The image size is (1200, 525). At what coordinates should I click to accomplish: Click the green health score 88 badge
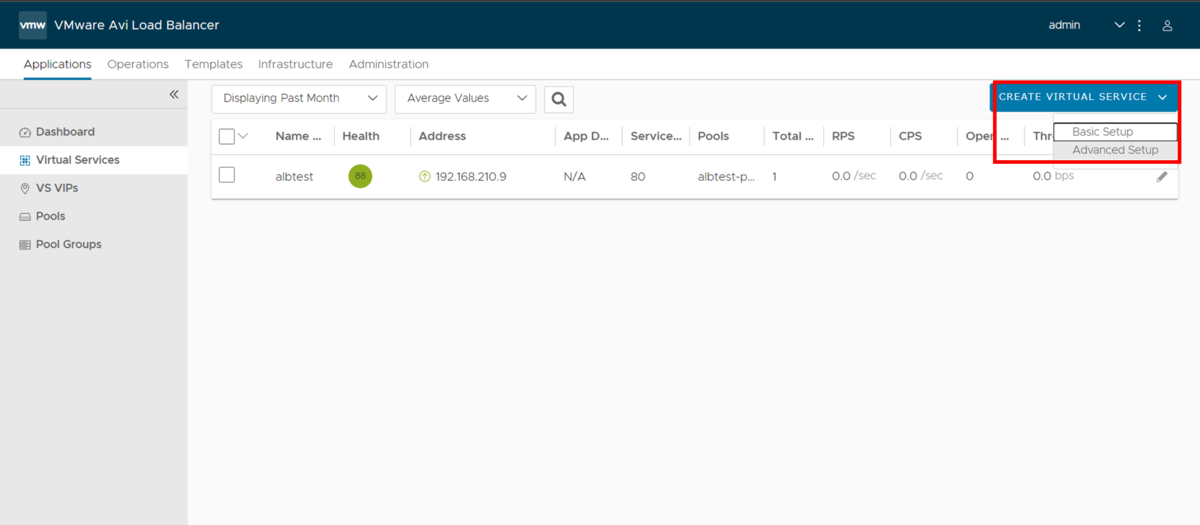tap(360, 176)
